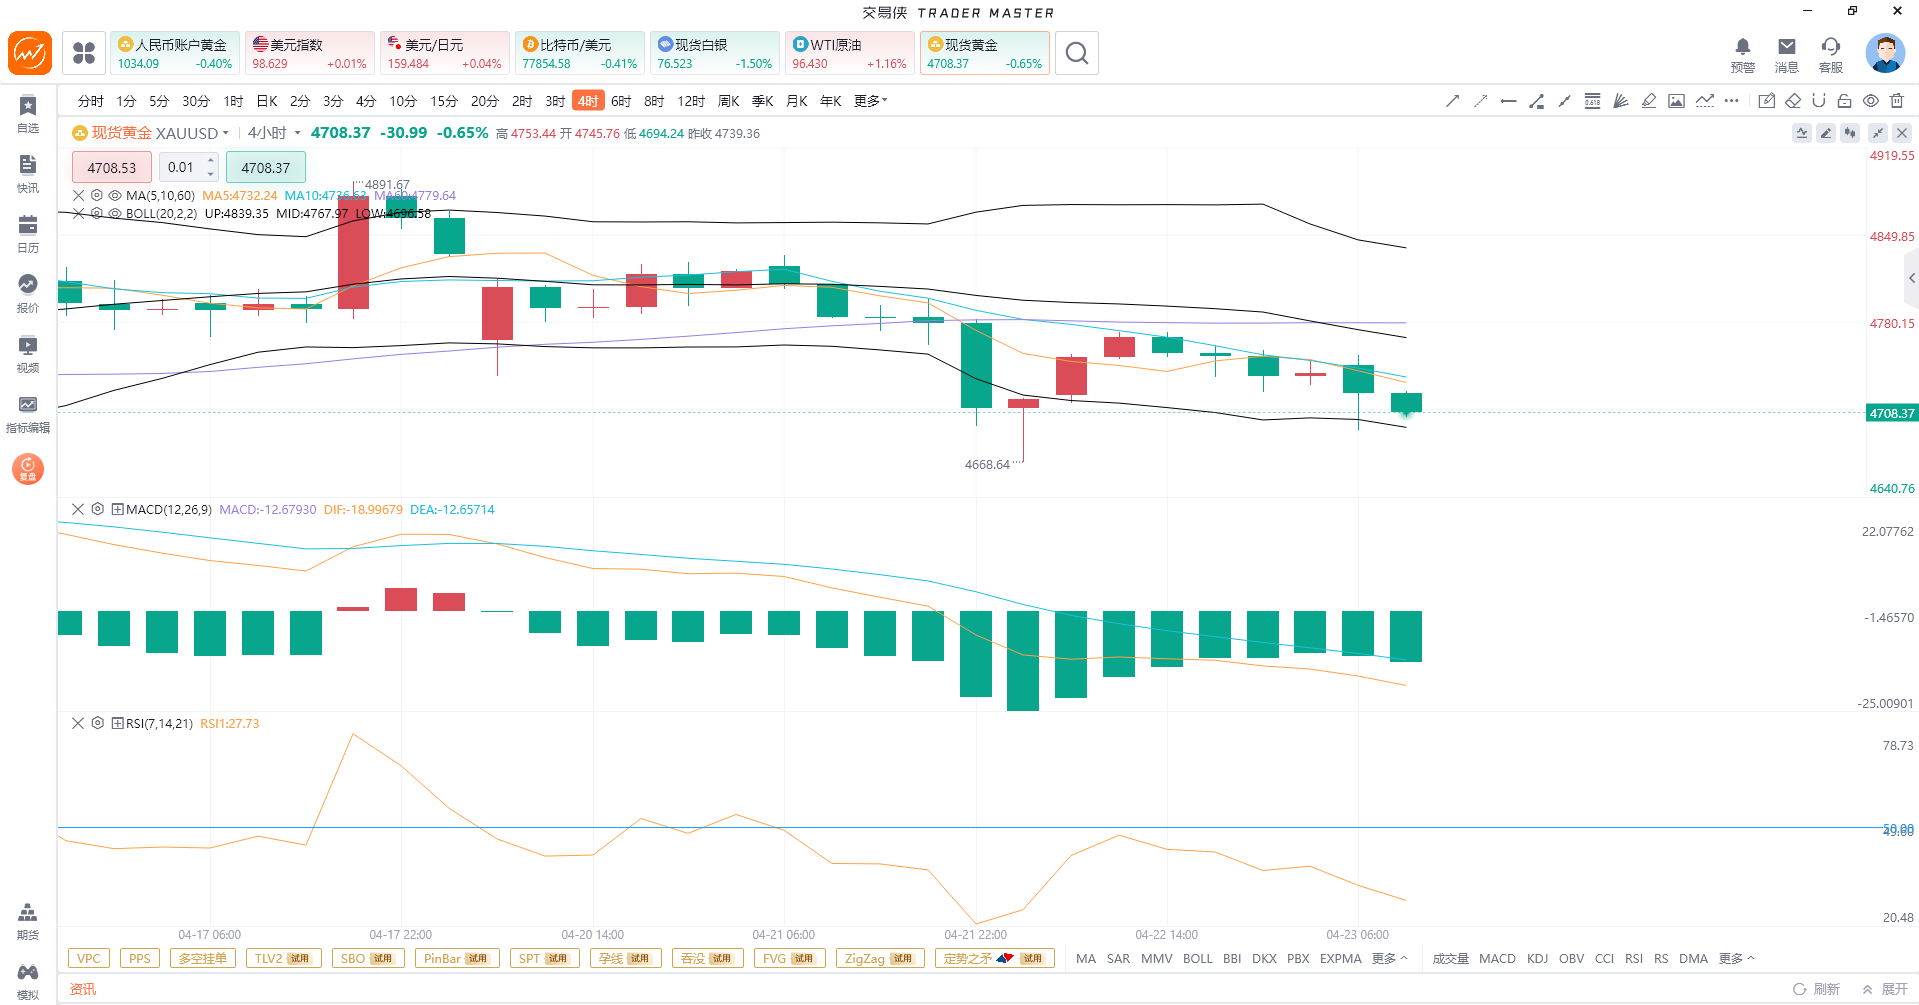Toggle the drawing lock icon

click(x=1845, y=101)
